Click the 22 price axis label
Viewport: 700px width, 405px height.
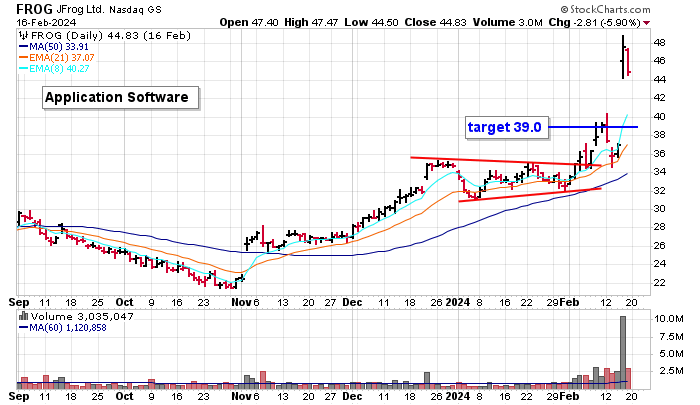[x=659, y=283]
